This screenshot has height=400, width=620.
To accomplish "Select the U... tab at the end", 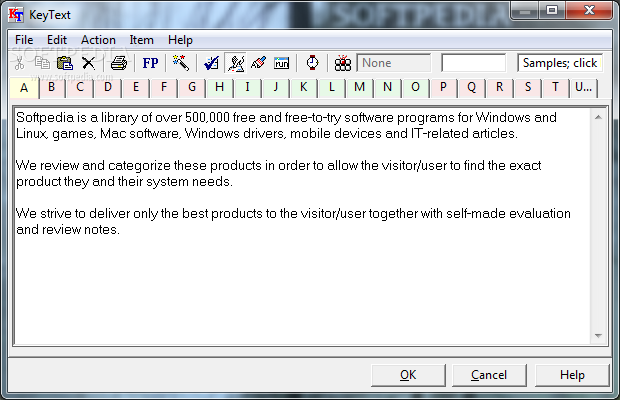I will click(x=584, y=87).
